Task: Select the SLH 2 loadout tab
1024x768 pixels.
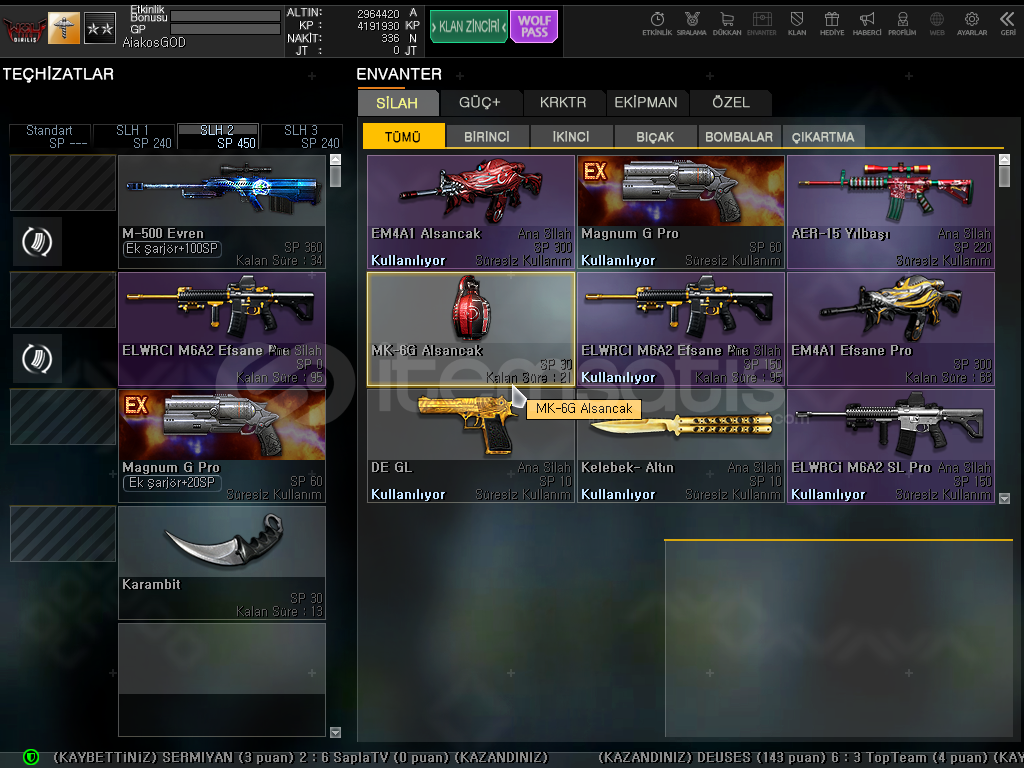Action: [218, 136]
